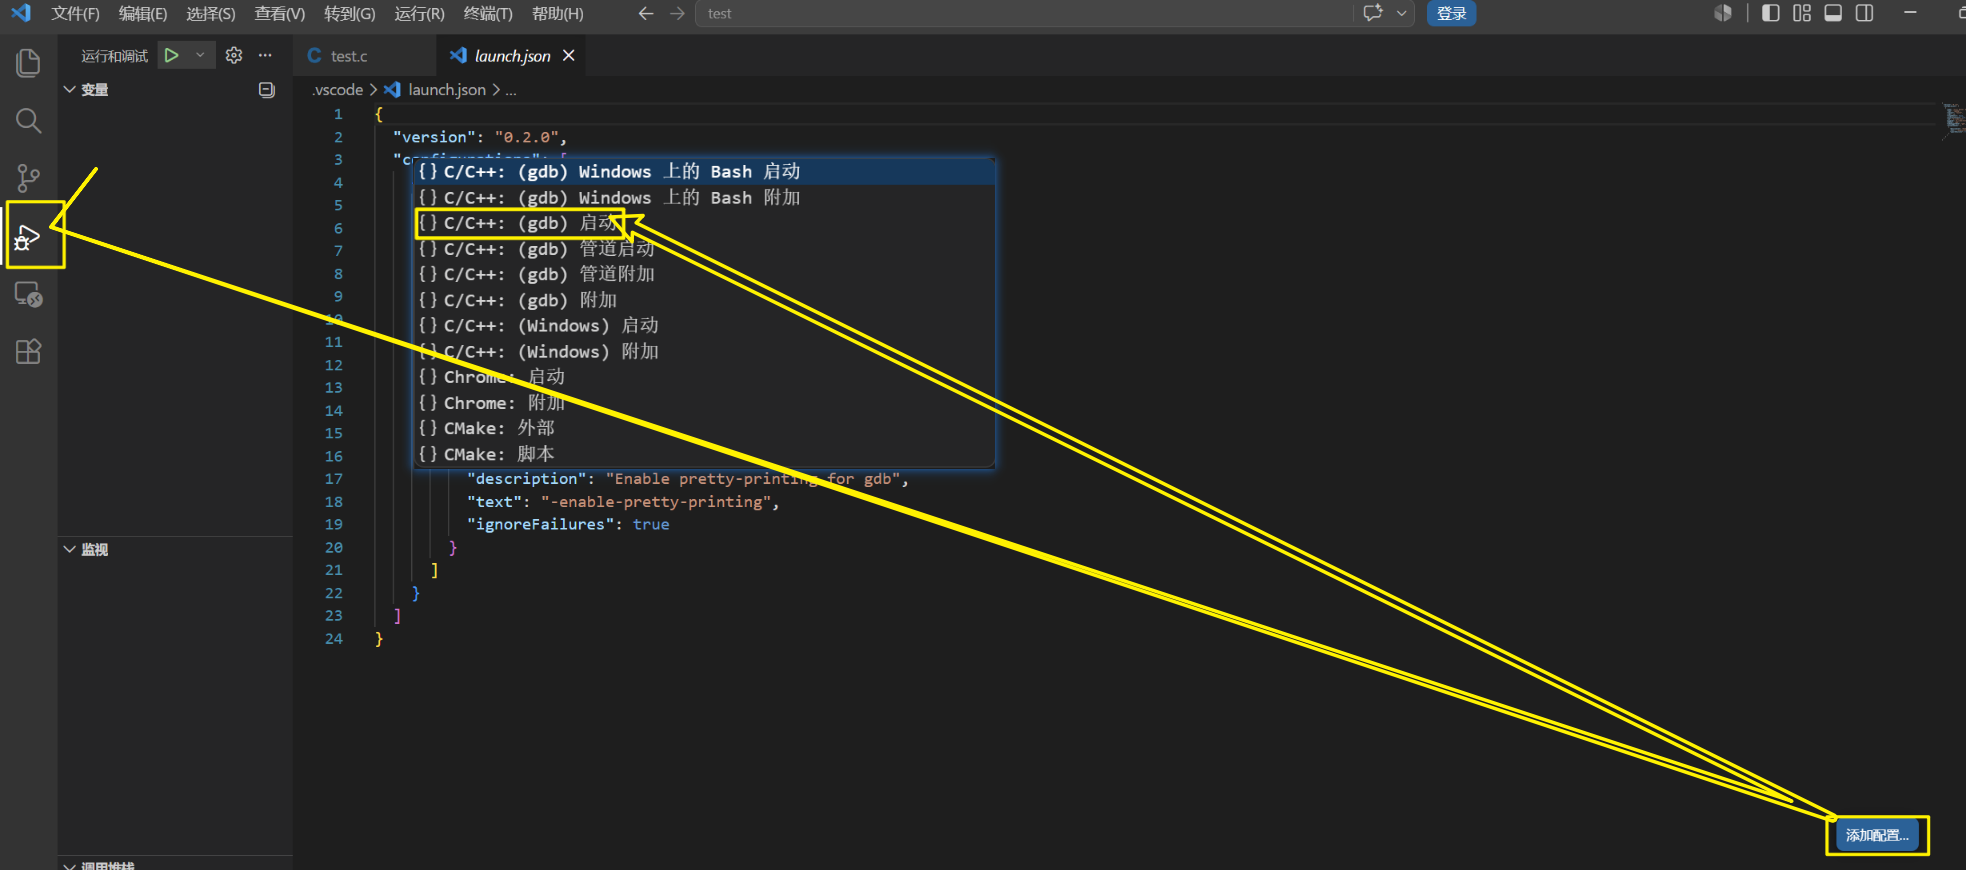Start debugging with the green play button
Viewport: 1966px width, 870px height.
172,55
